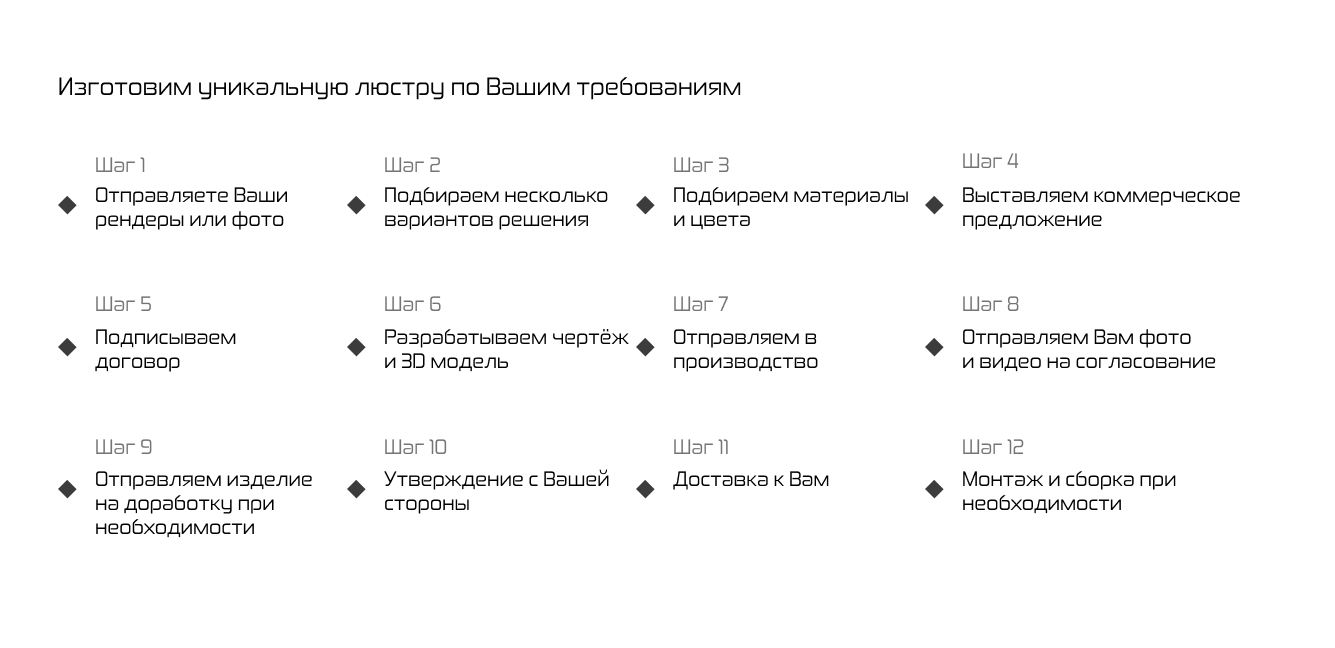
Task: Click 'Доставка к Вам' step text
Action: click(x=751, y=479)
